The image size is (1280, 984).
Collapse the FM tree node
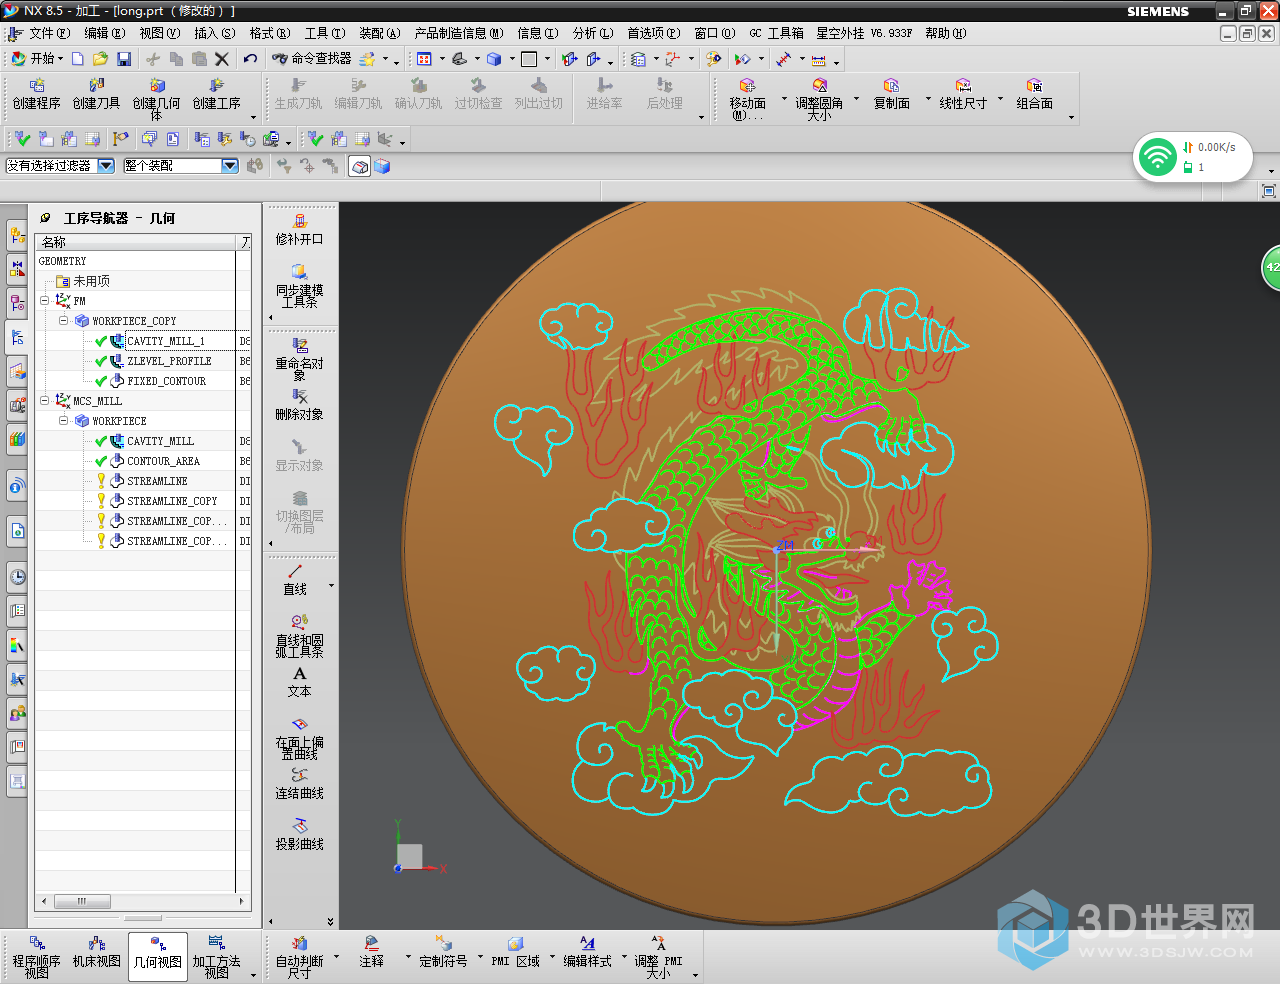pos(44,300)
